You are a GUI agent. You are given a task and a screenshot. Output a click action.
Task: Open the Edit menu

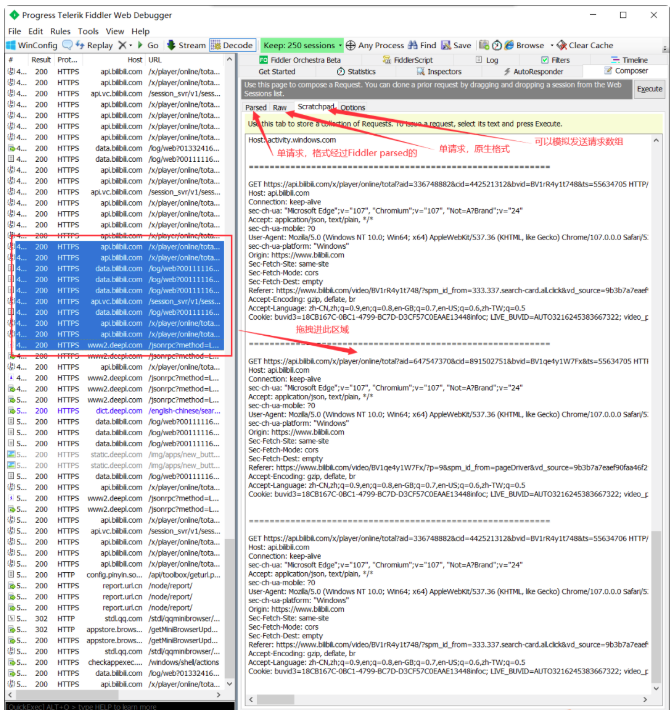coord(35,31)
